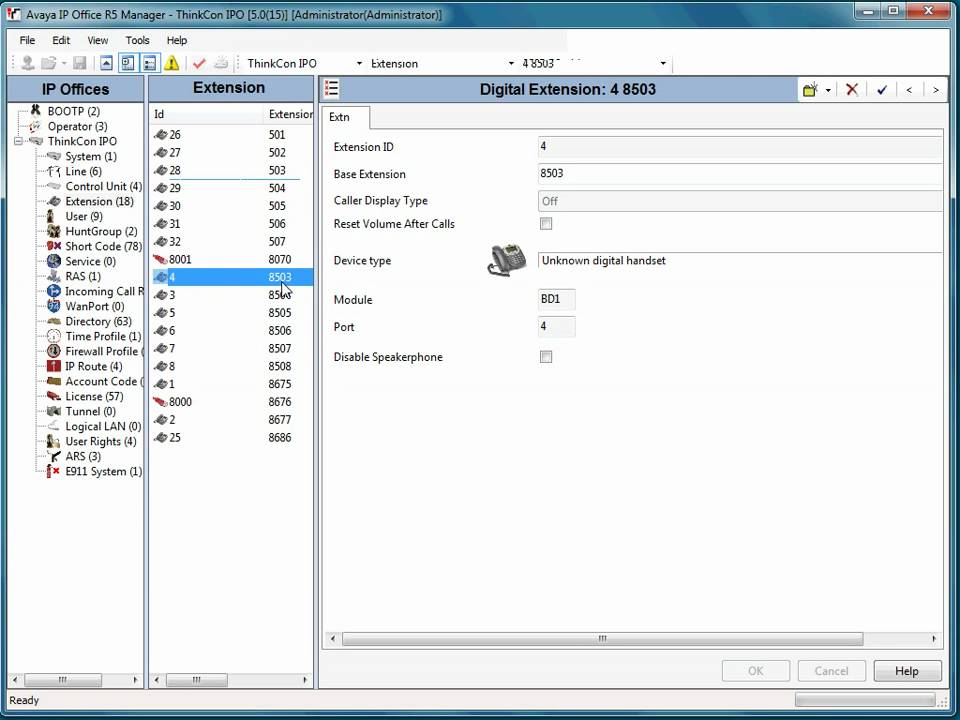Show errors warning triangle icon
960x720 pixels.
tap(172, 63)
